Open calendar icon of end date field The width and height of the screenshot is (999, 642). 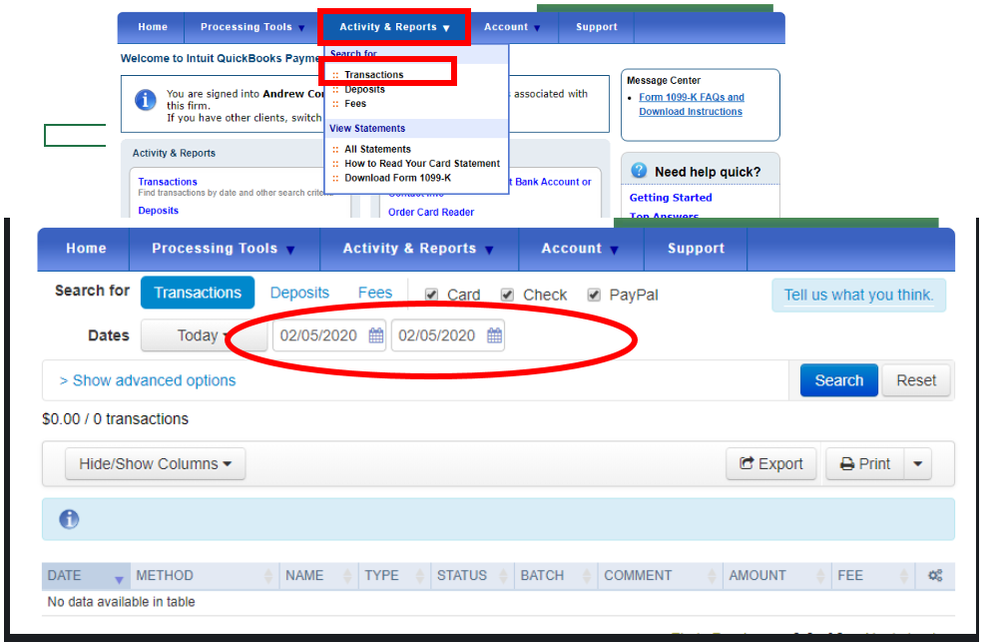pos(494,336)
